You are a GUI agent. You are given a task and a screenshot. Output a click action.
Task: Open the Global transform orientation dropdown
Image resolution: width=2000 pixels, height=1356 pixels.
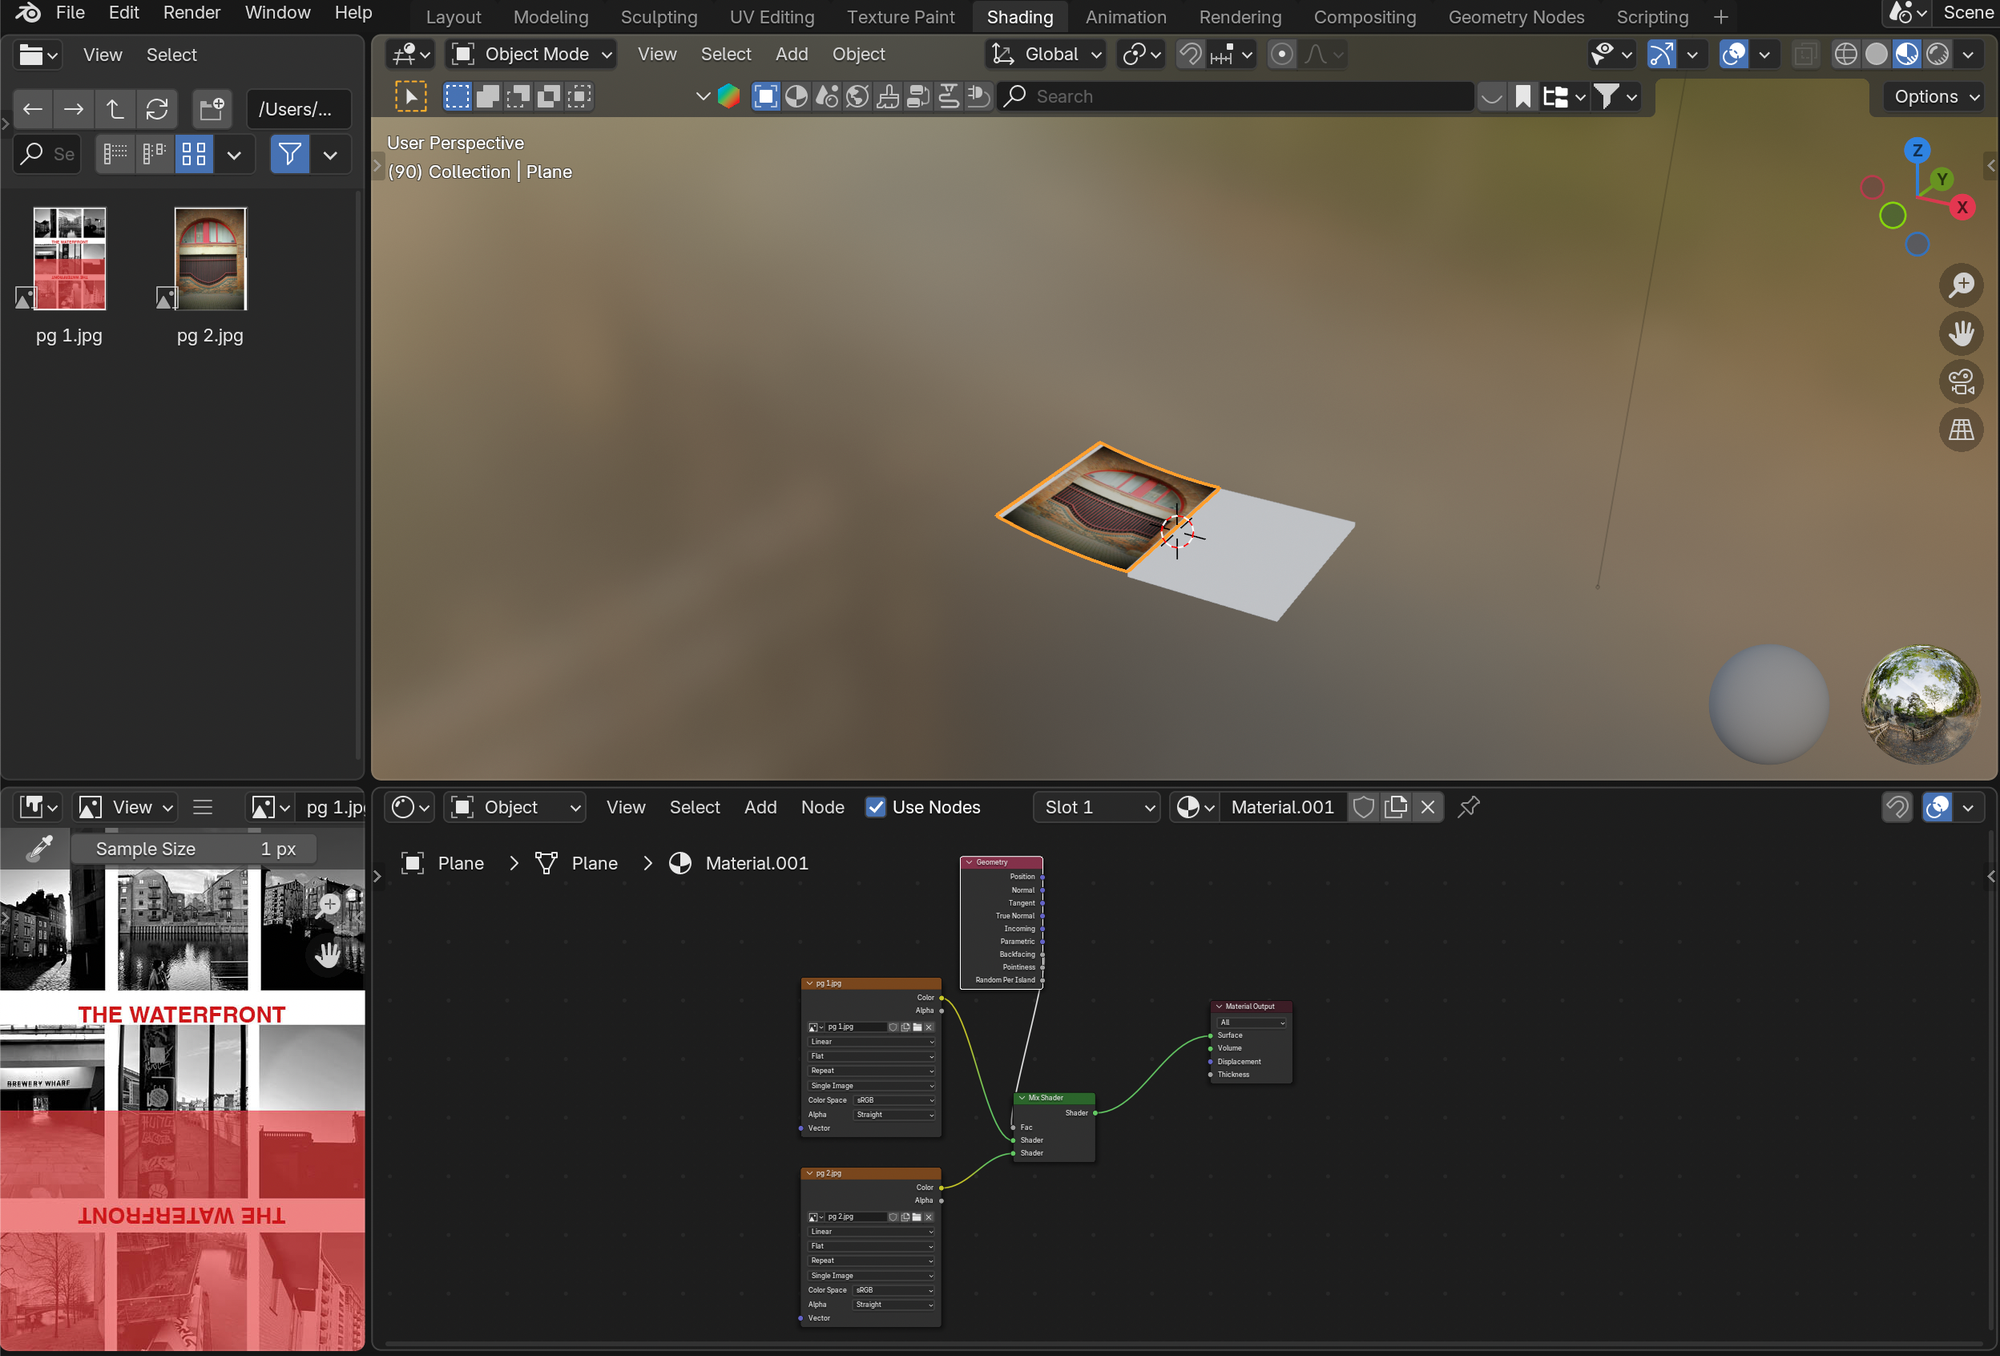coord(1047,54)
